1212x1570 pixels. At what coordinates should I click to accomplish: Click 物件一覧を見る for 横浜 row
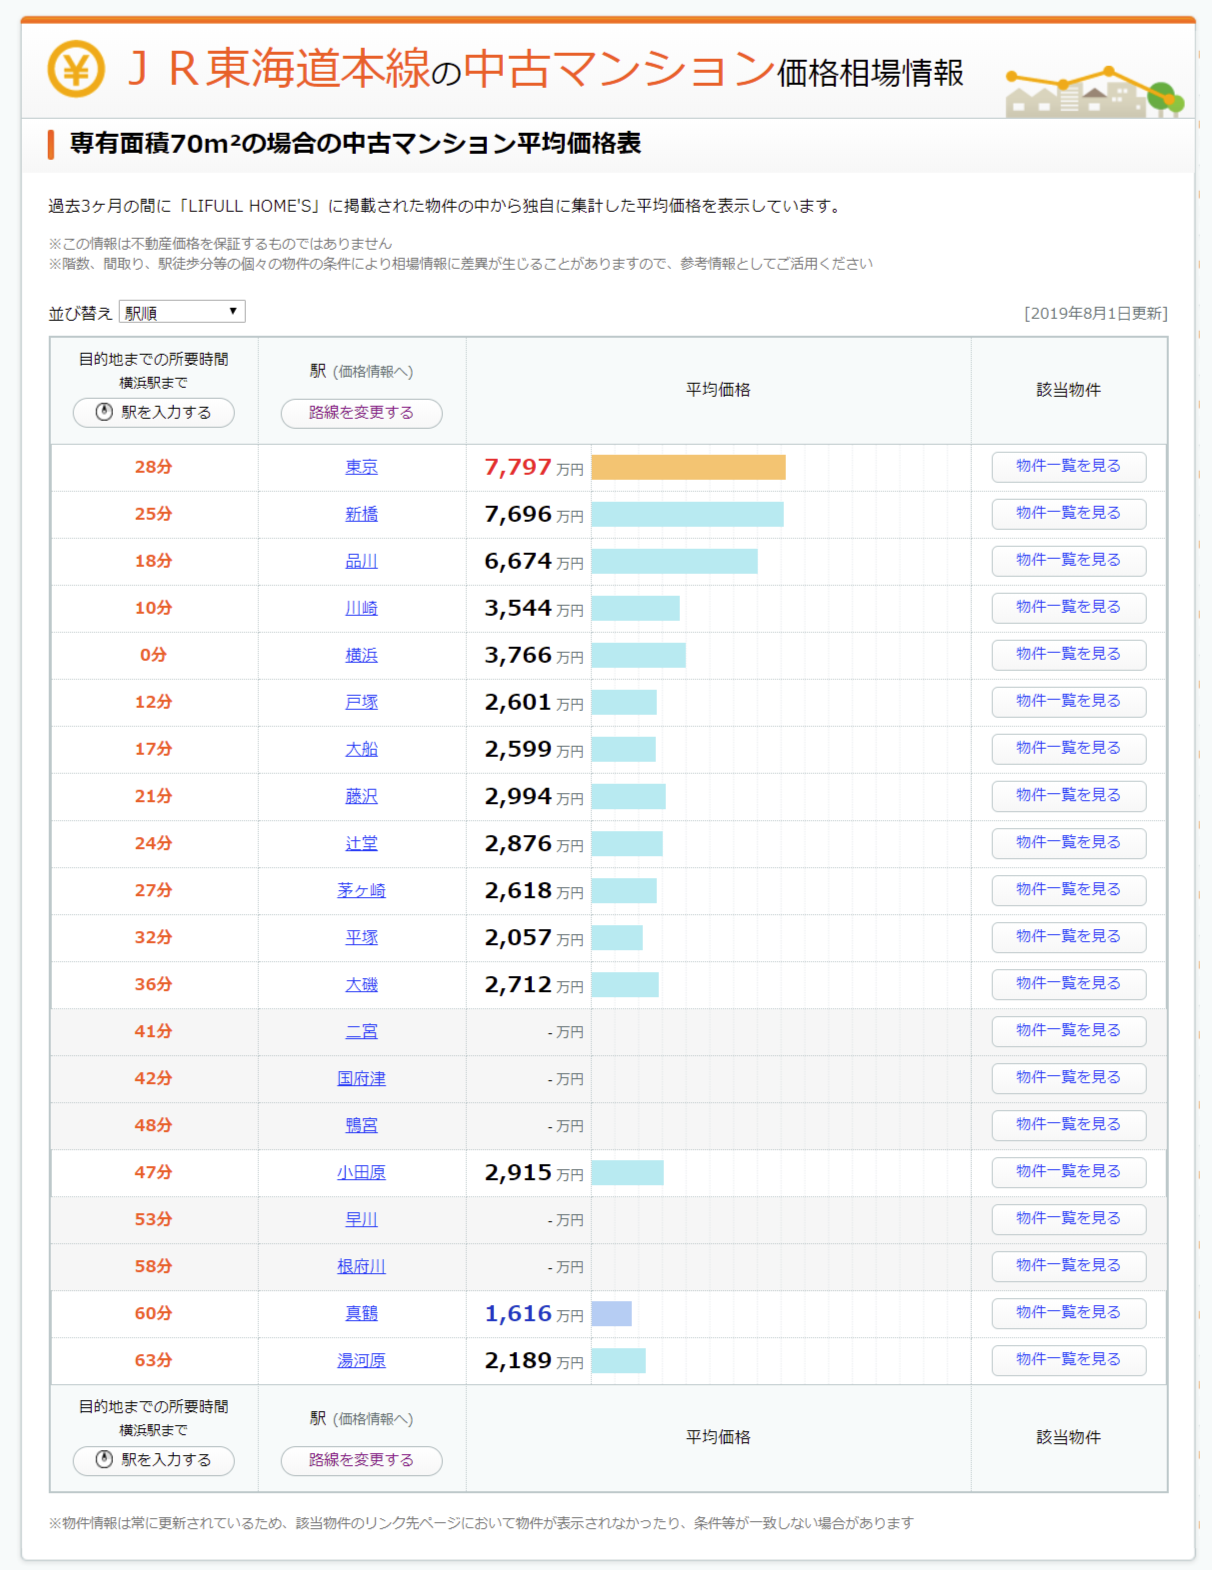click(1069, 655)
